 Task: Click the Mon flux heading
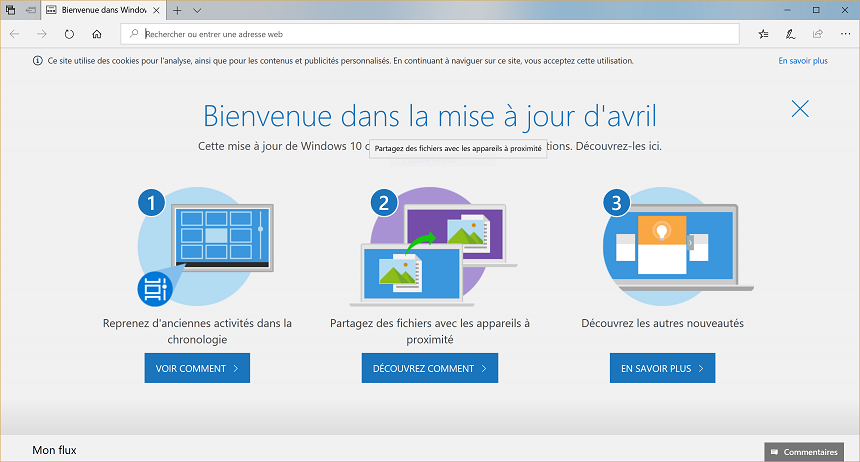pos(54,450)
